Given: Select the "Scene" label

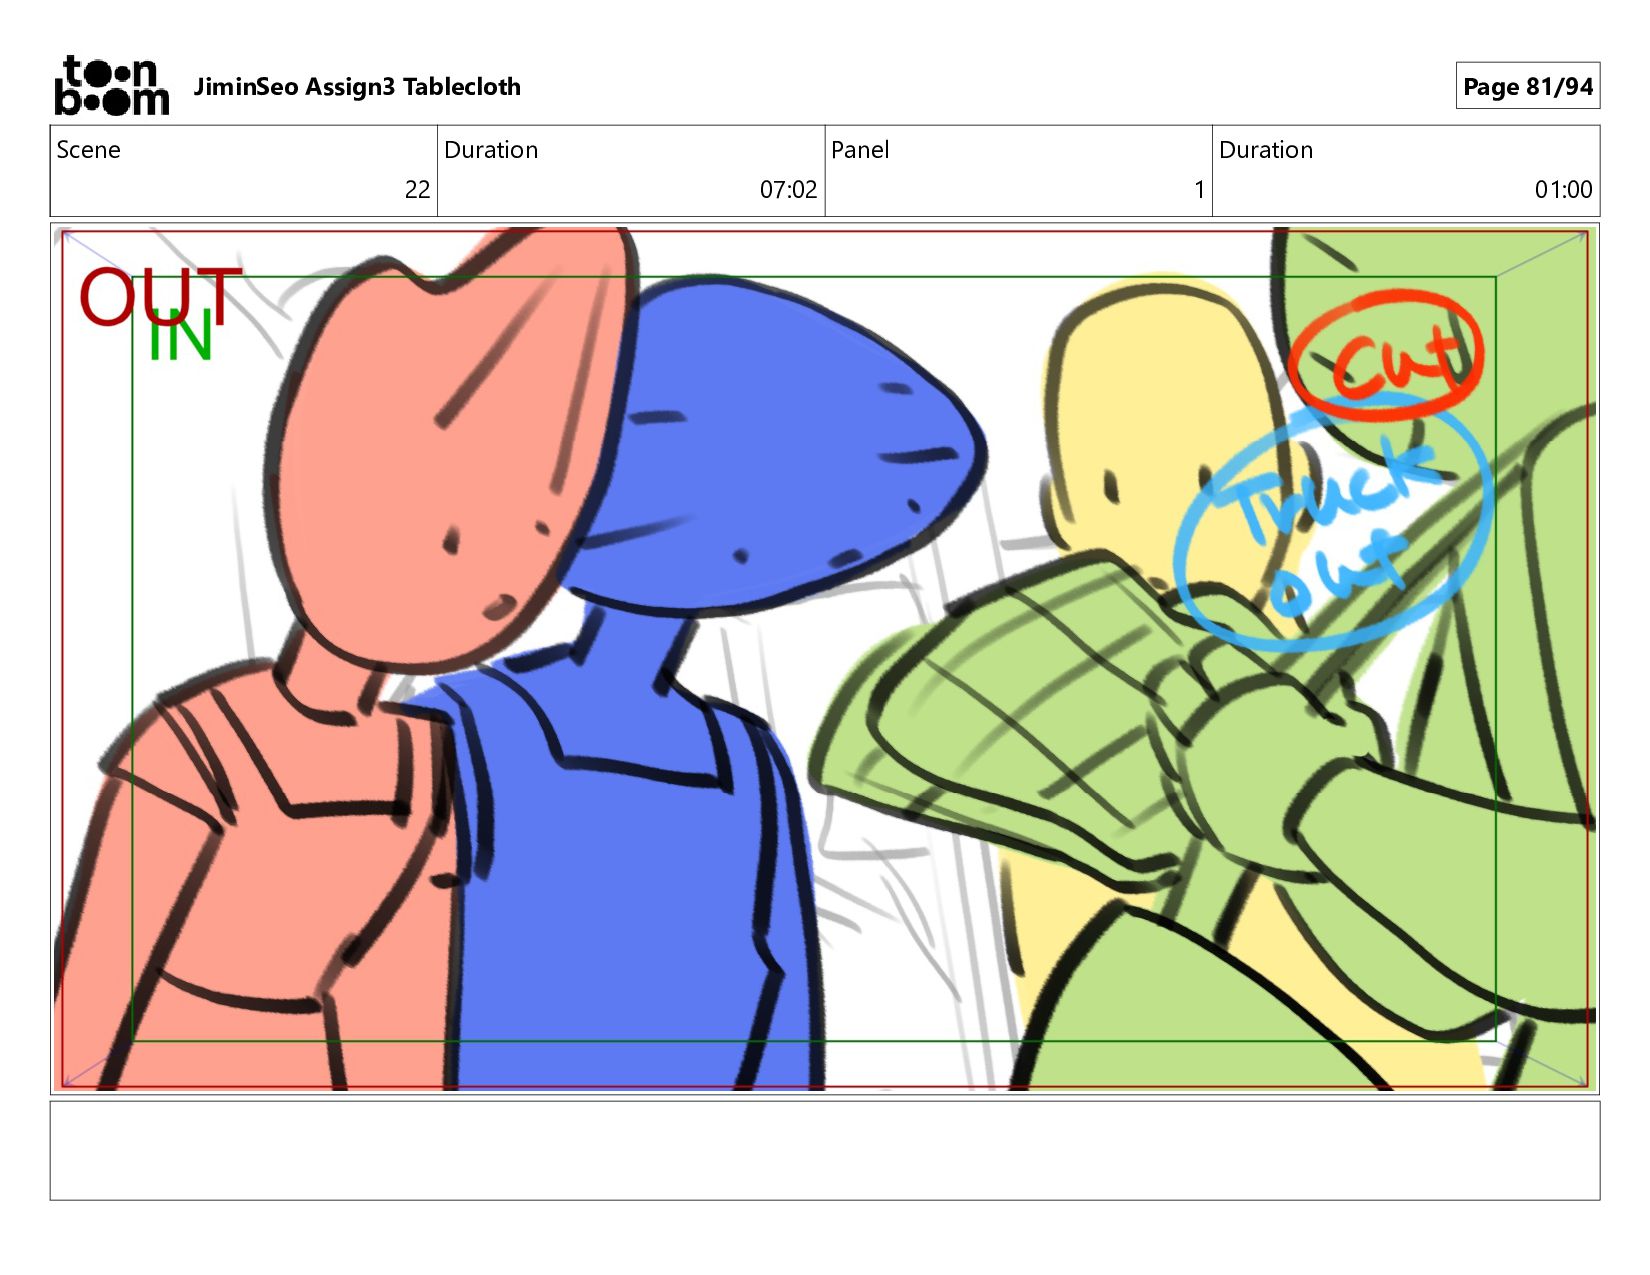Looking at the screenshot, I should pyautogui.click(x=89, y=150).
